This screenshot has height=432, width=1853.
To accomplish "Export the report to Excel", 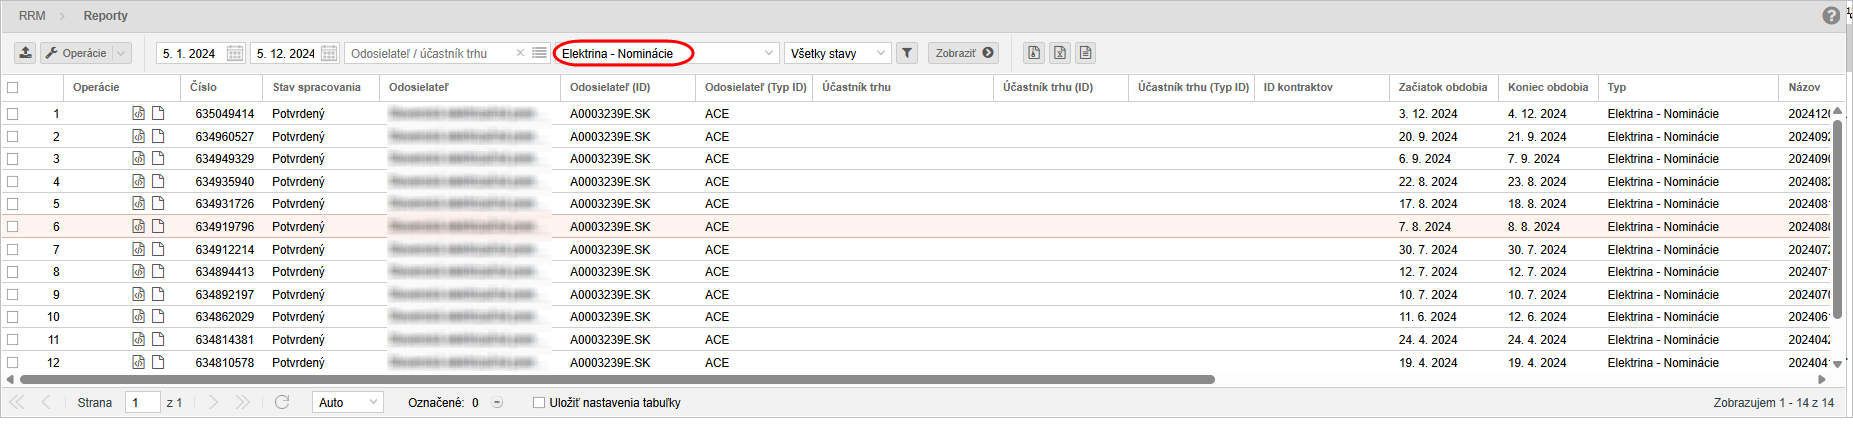I will pyautogui.click(x=1059, y=53).
